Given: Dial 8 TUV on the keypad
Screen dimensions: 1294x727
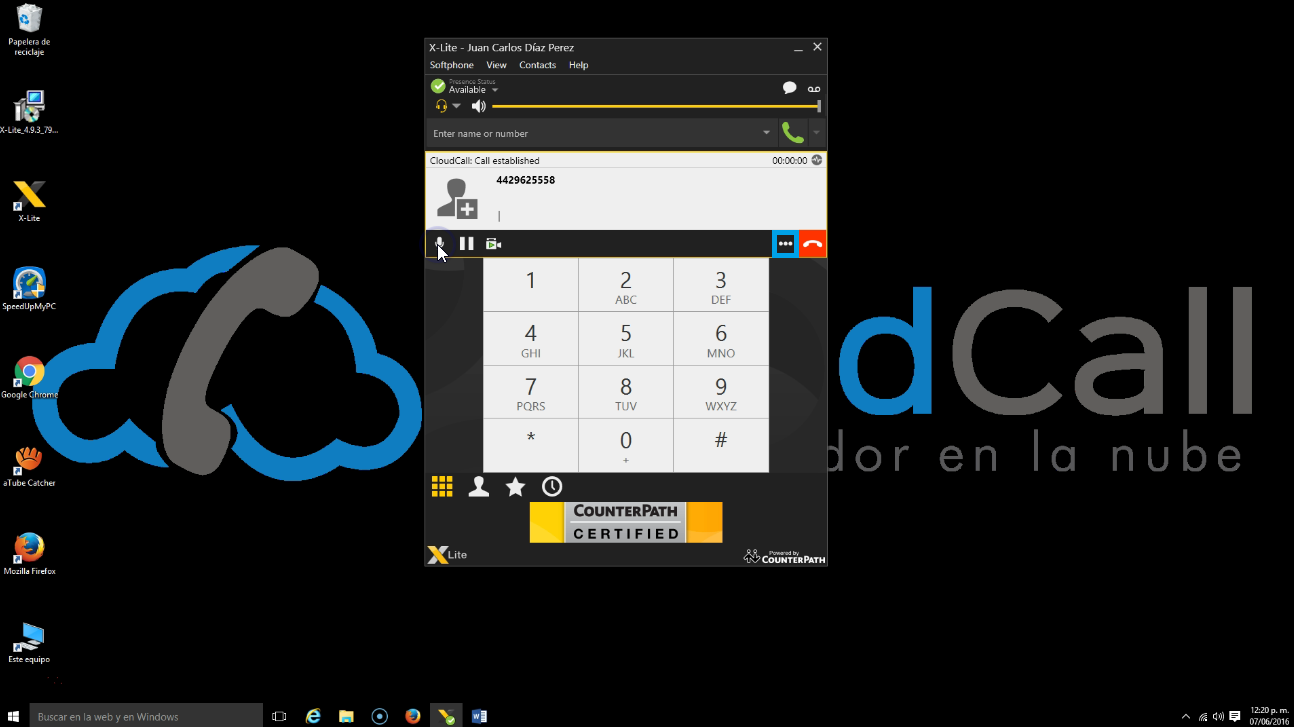Looking at the screenshot, I should point(626,391).
